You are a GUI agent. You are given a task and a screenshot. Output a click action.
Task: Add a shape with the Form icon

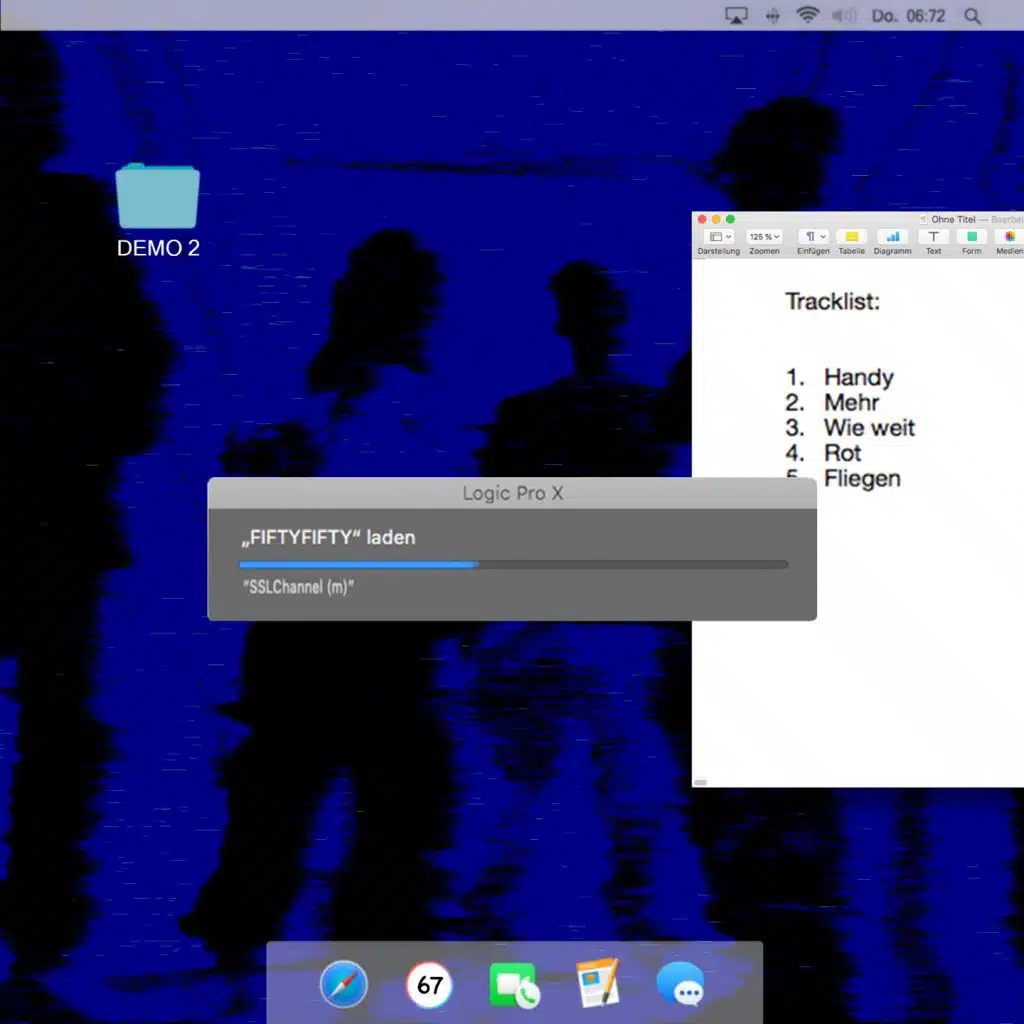pos(971,238)
